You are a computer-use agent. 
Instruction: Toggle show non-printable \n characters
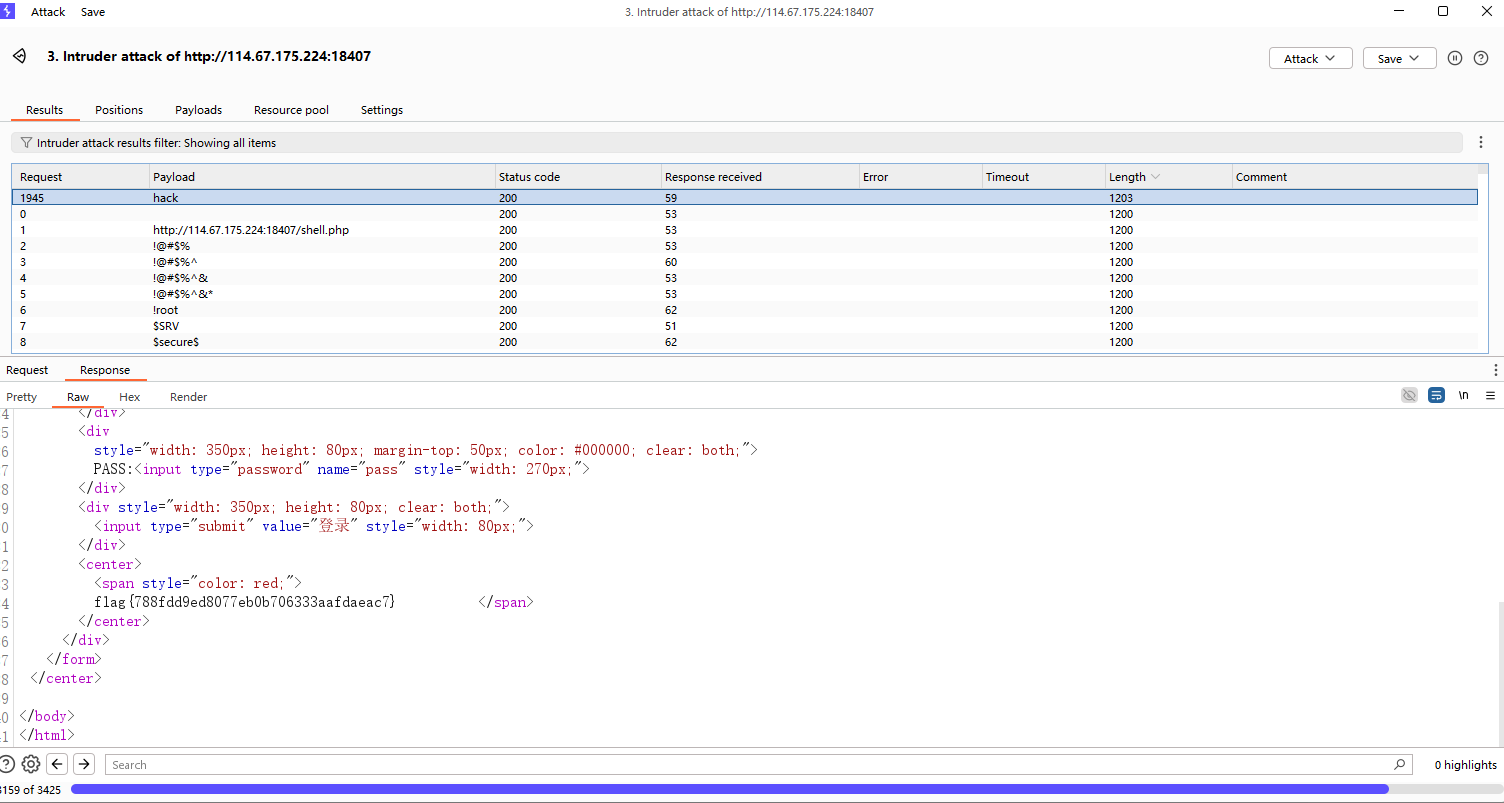click(x=1463, y=396)
